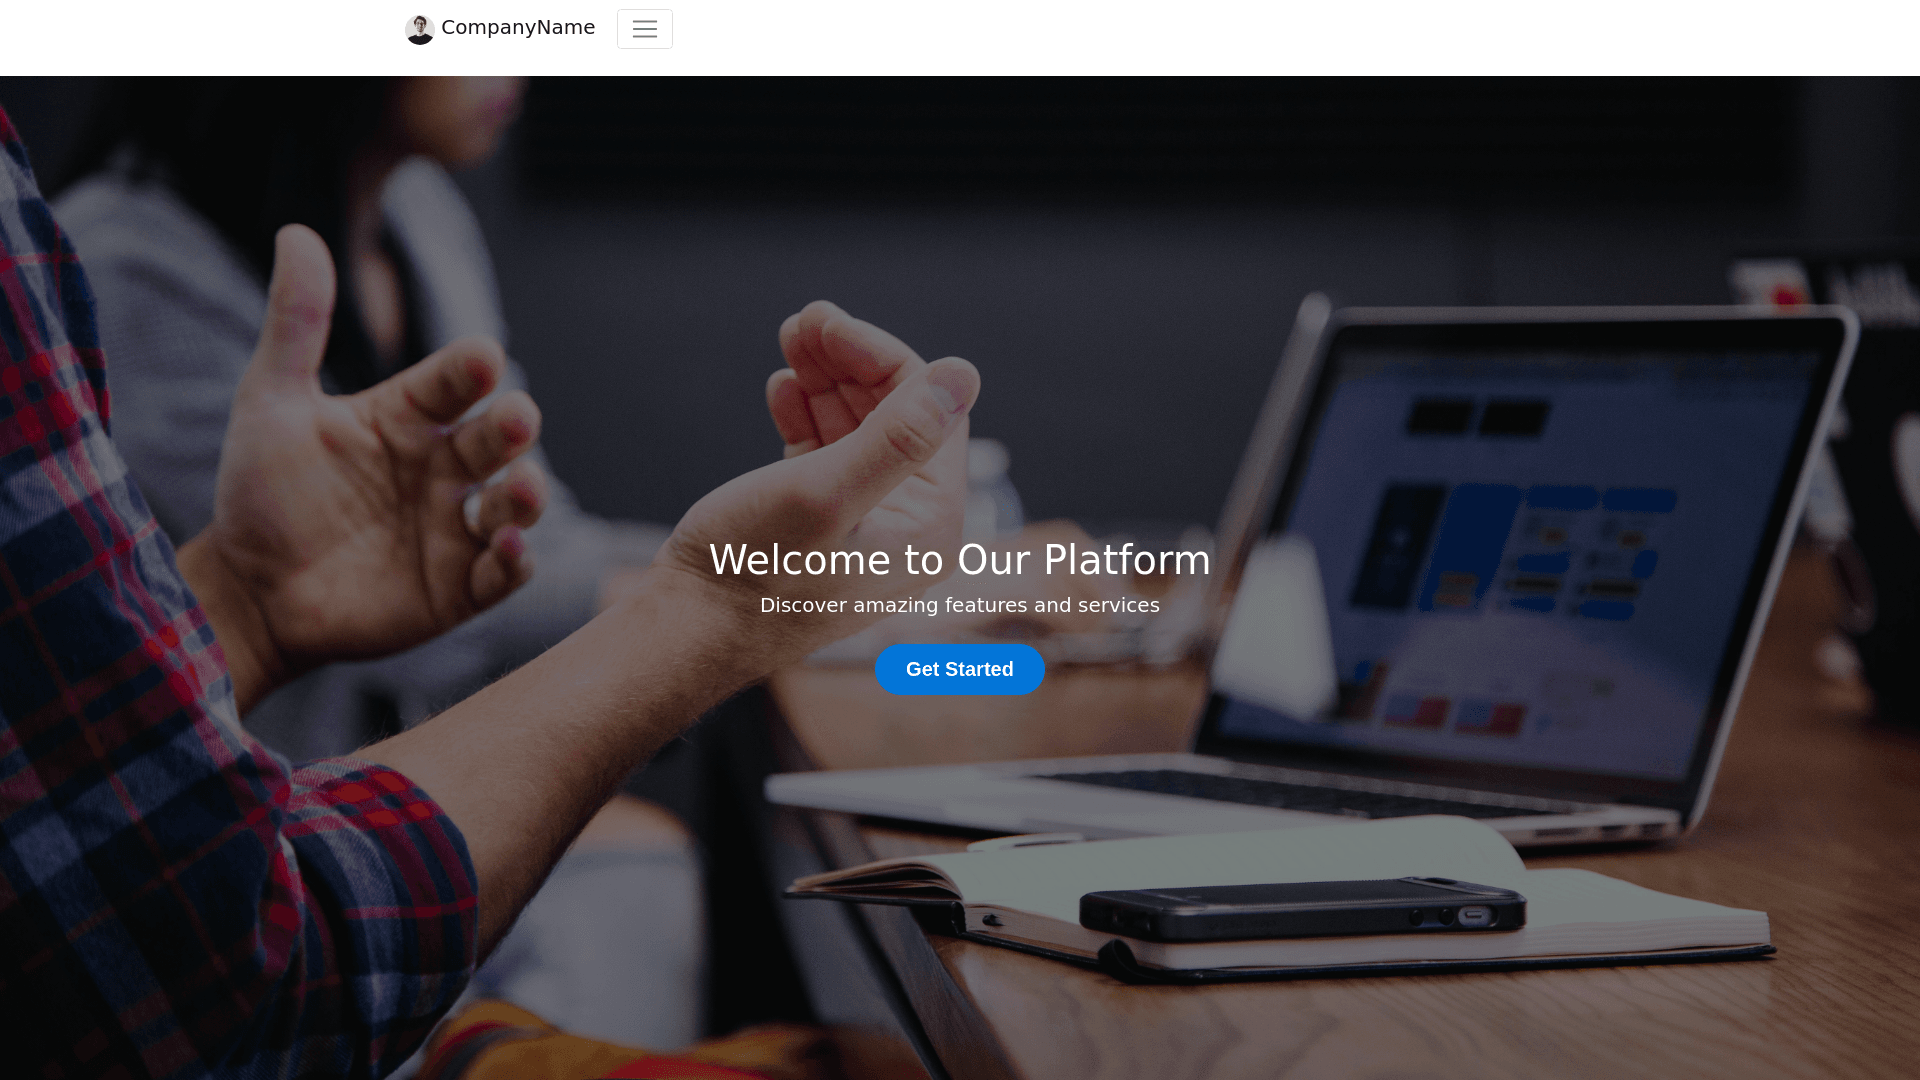Click the round avatar logo in navbar
Viewport: 1920px width, 1080px height.
(419, 29)
